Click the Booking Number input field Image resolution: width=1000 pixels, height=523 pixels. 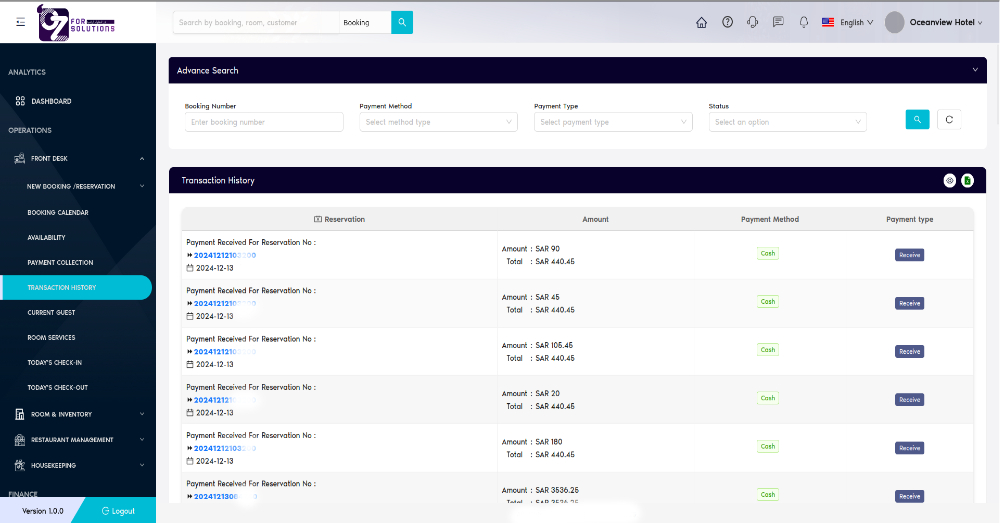coord(264,122)
